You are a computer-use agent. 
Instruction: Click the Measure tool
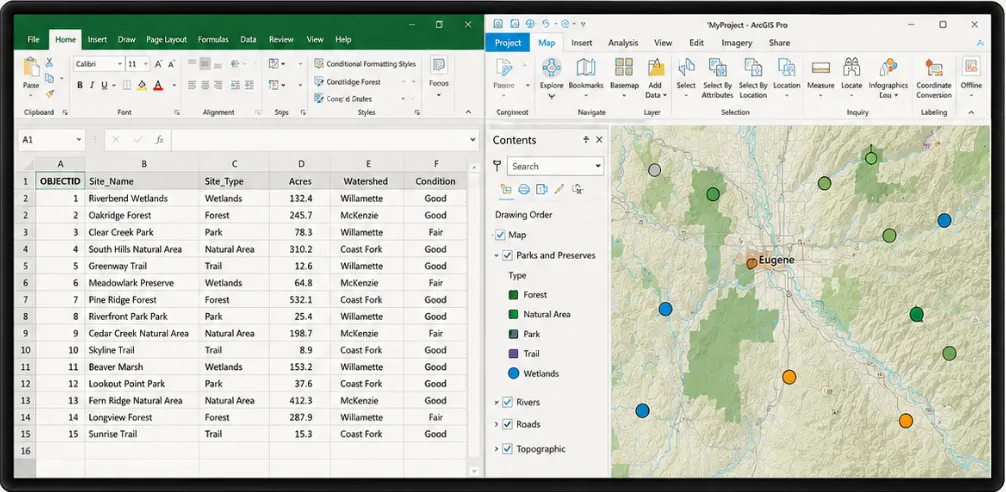coord(821,68)
